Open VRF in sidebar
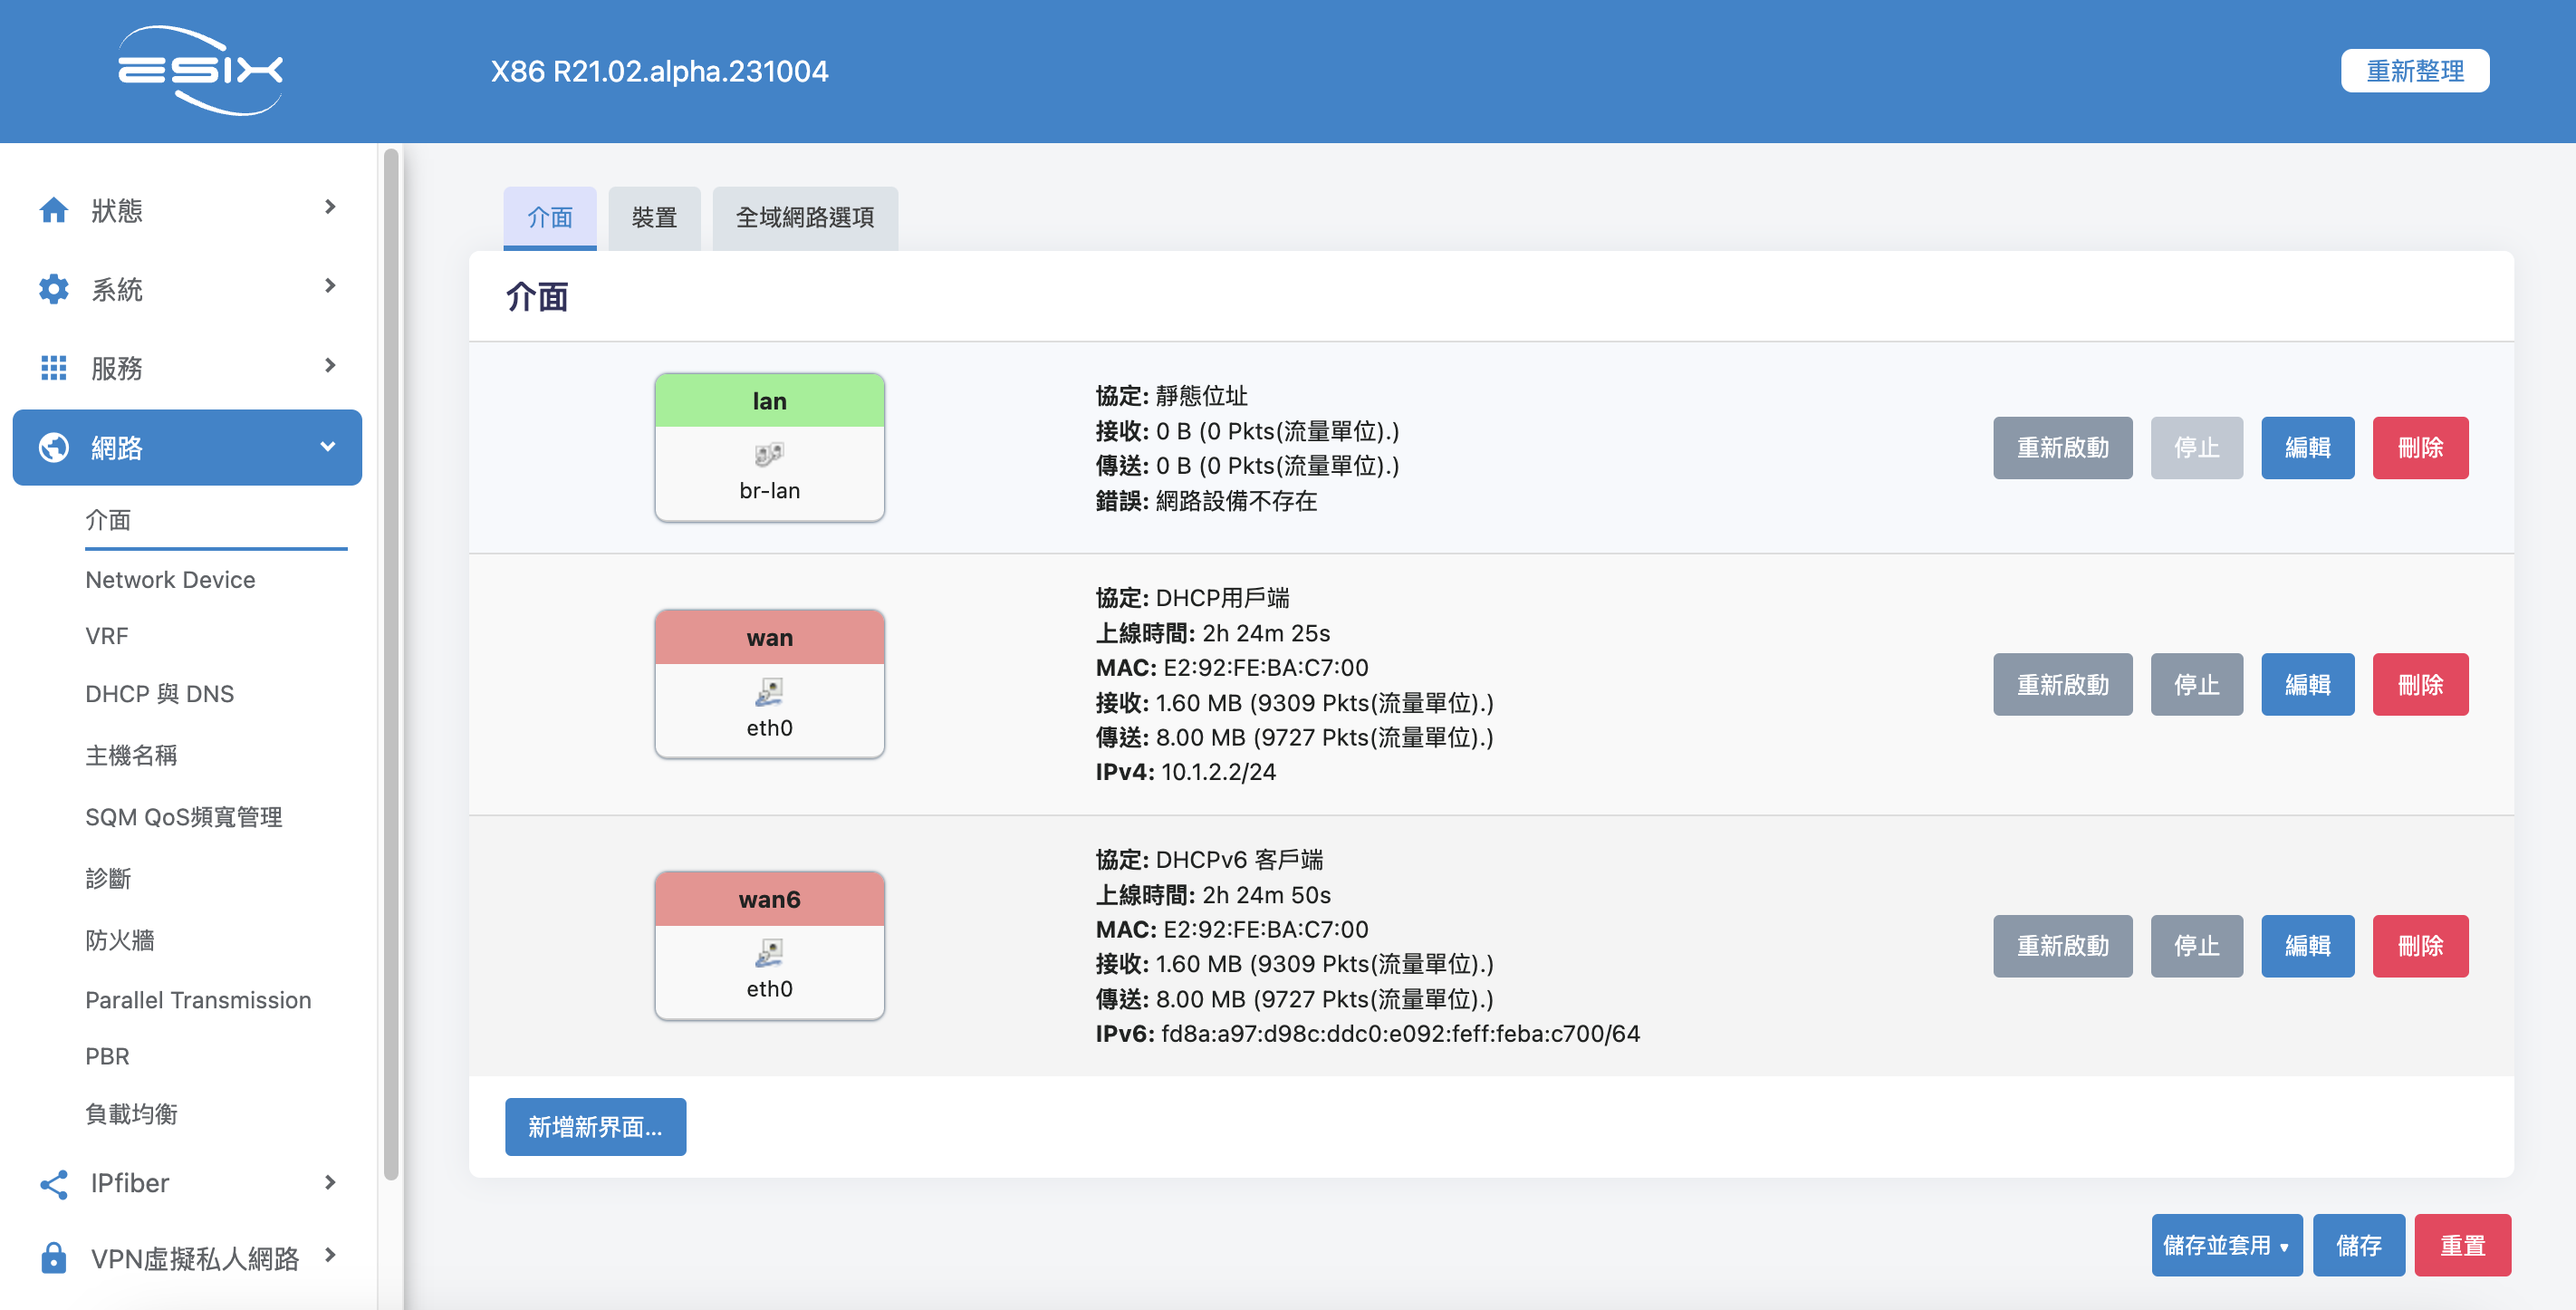Viewport: 2576px width, 1310px height. 107,636
